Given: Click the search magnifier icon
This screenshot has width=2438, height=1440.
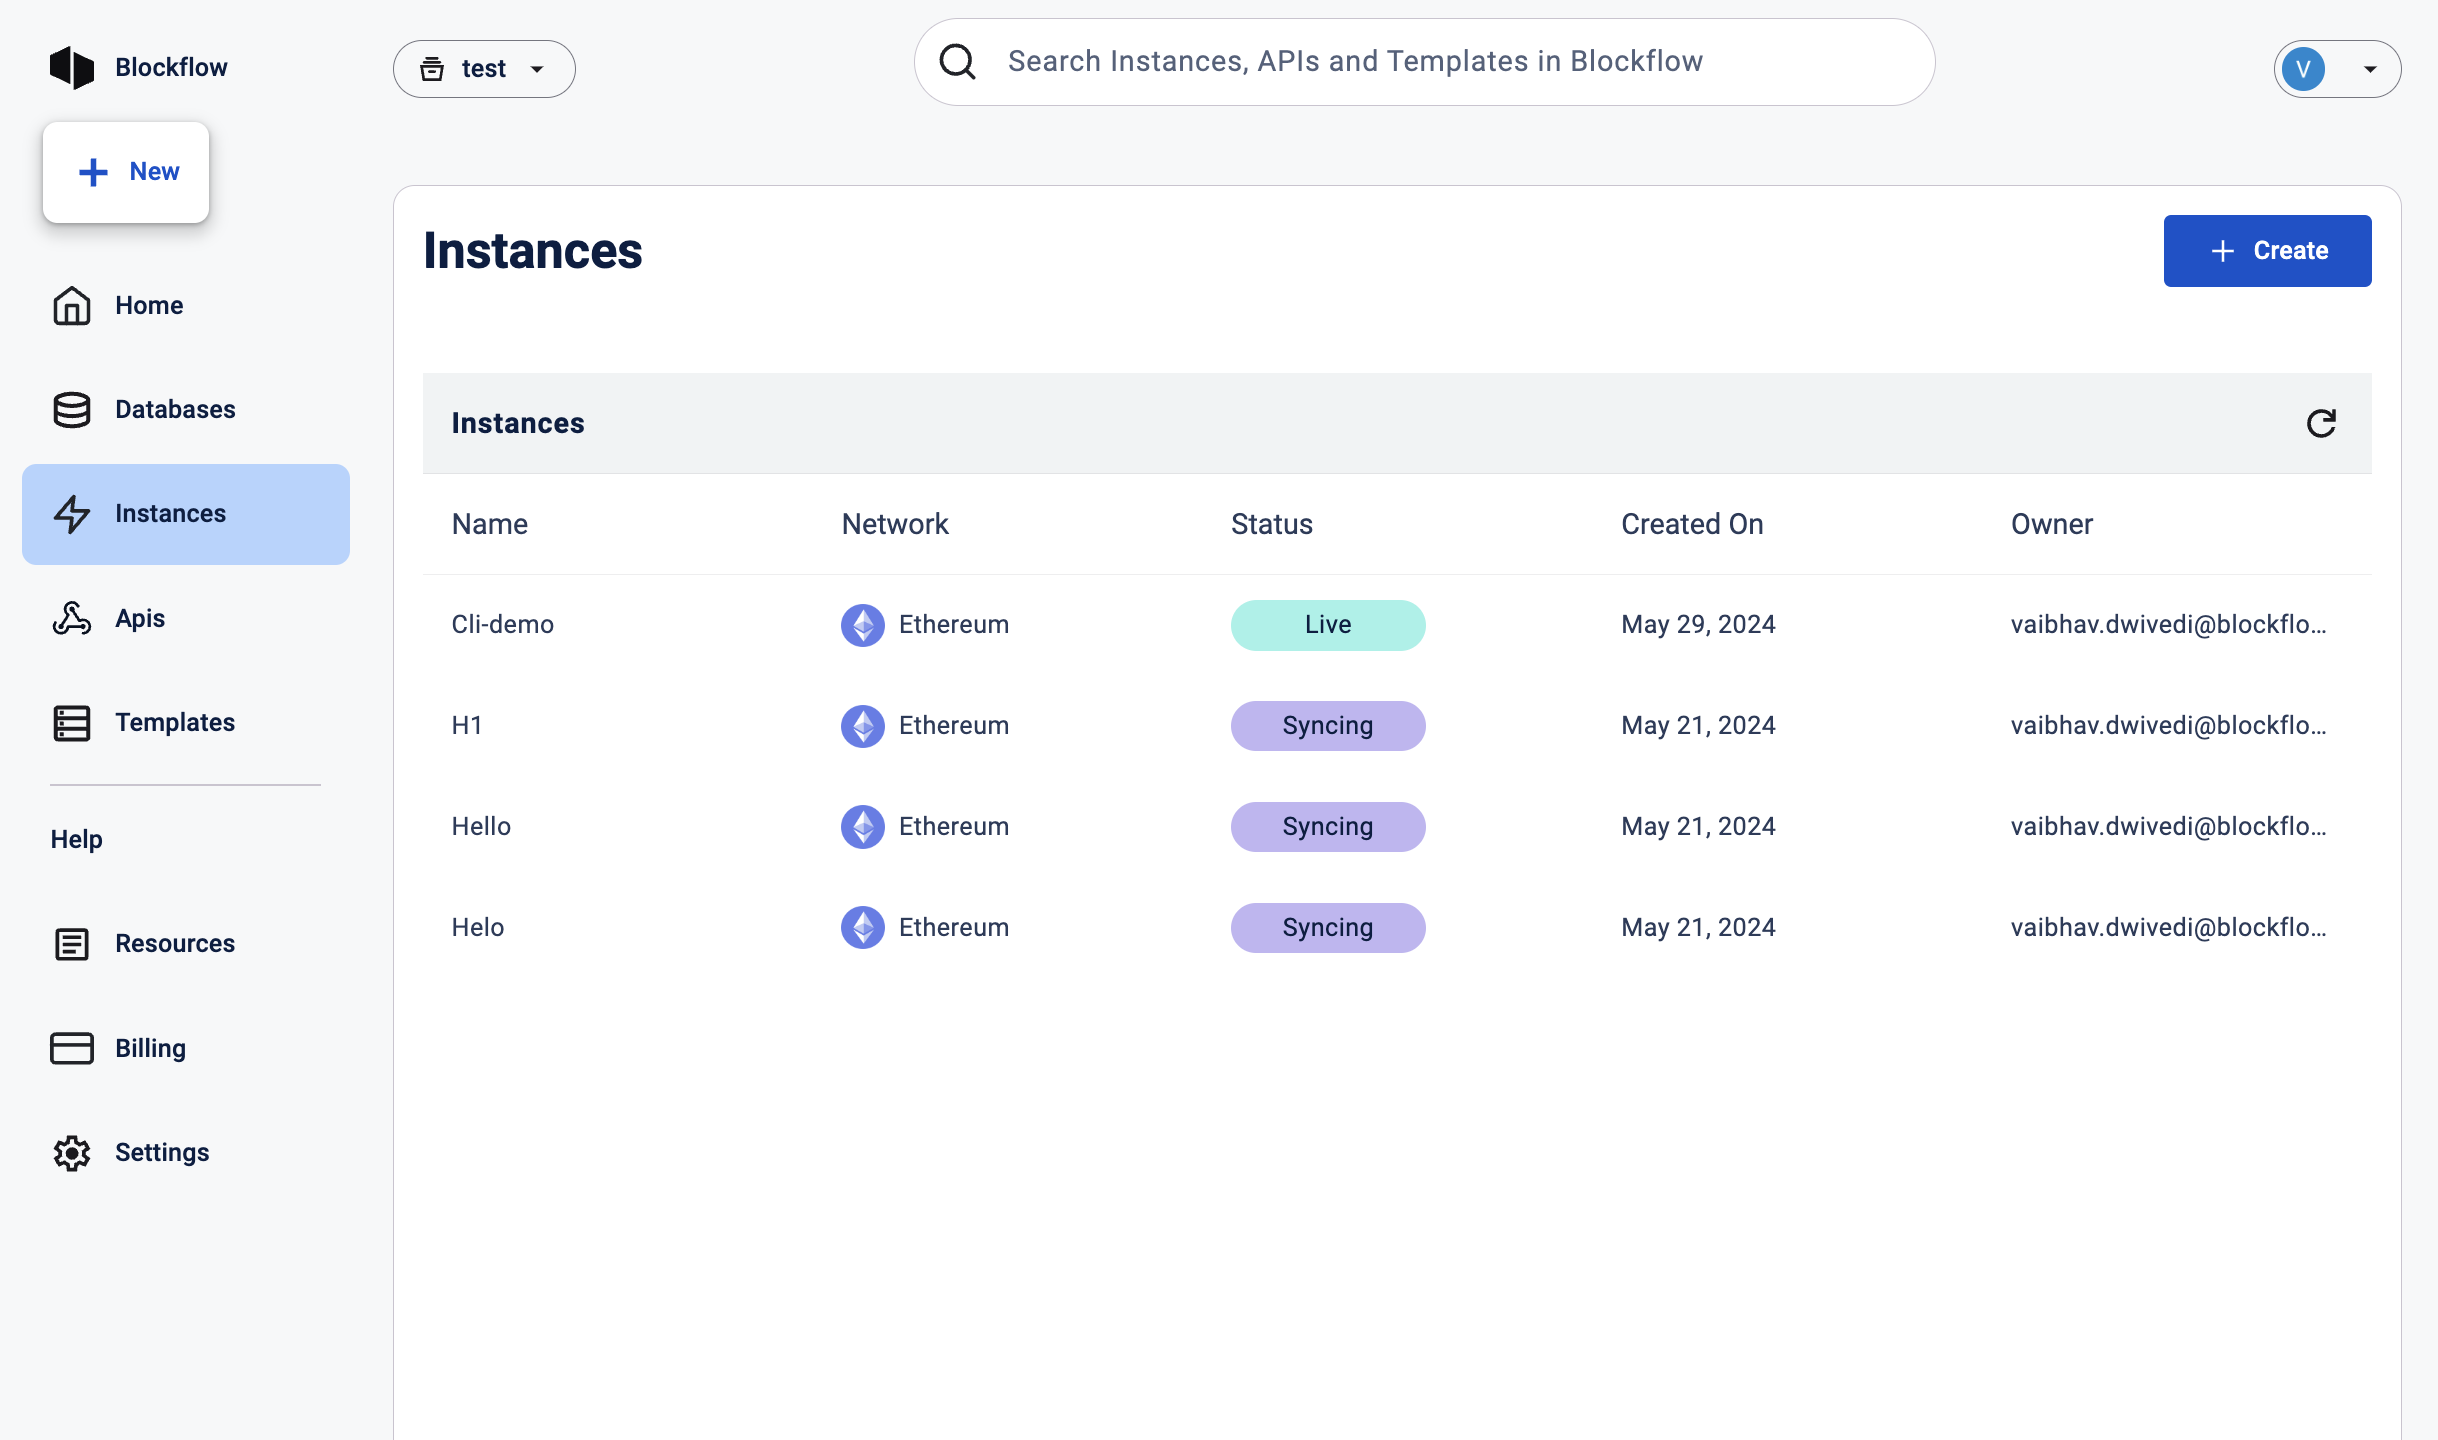Looking at the screenshot, I should (957, 62).
